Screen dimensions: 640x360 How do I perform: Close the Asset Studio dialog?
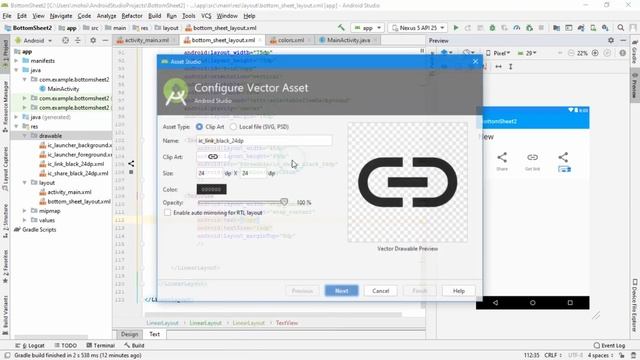pyautogui.click(x=475, y=61)
